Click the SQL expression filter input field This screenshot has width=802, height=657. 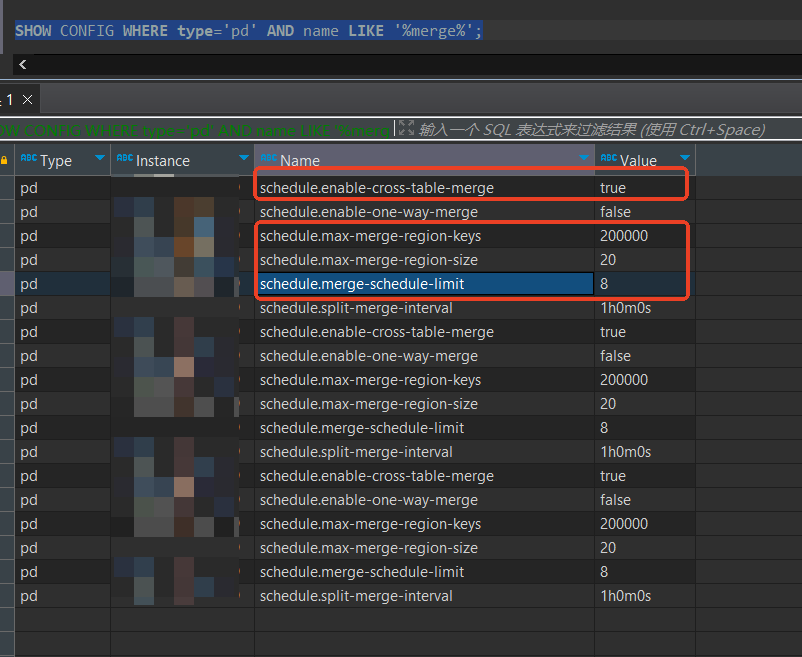pos(590,129)
